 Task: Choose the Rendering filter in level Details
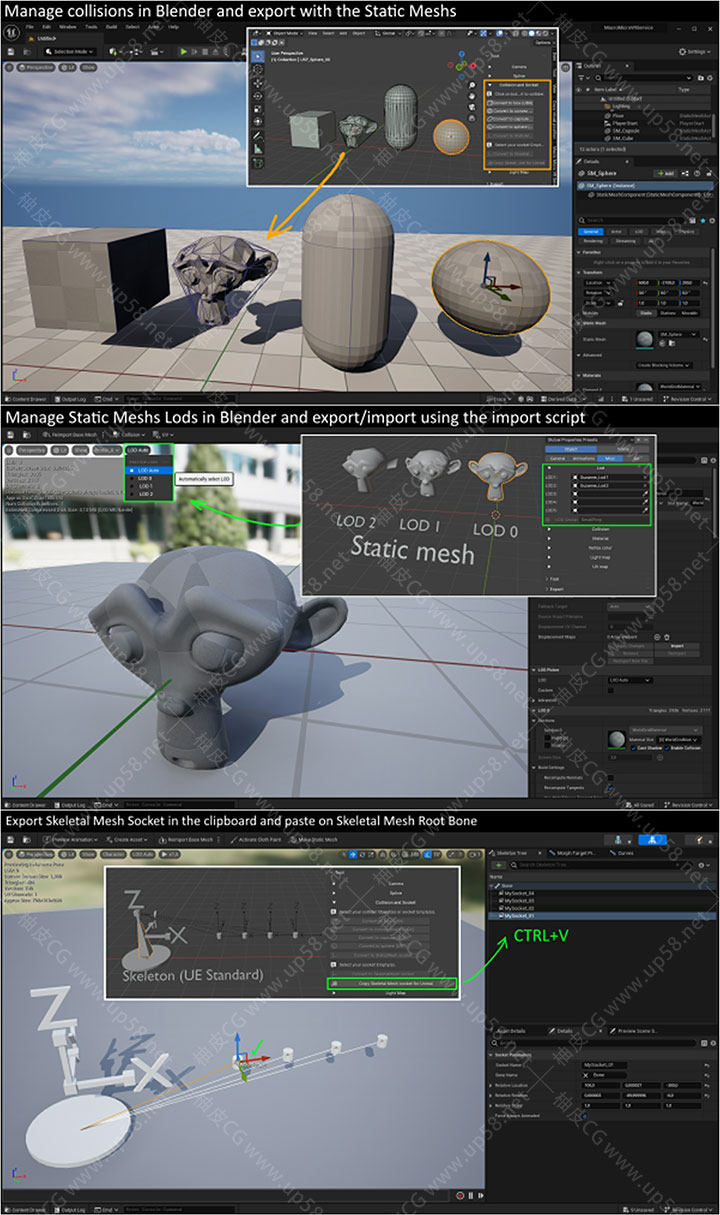(x=593, y=241)
